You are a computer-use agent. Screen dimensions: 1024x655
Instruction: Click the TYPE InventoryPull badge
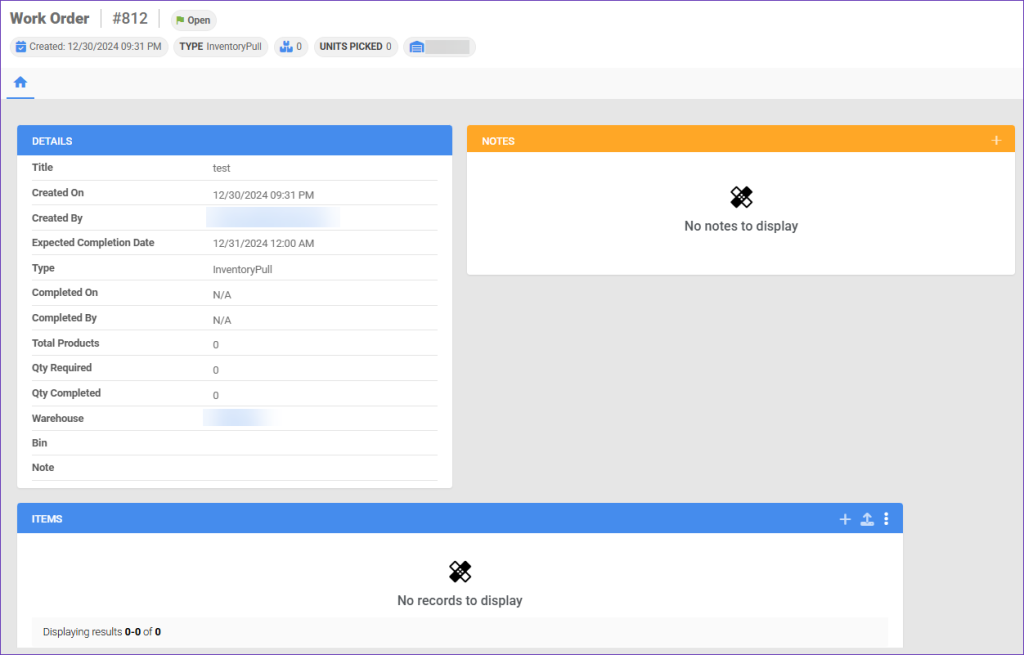tap(220, 46)
